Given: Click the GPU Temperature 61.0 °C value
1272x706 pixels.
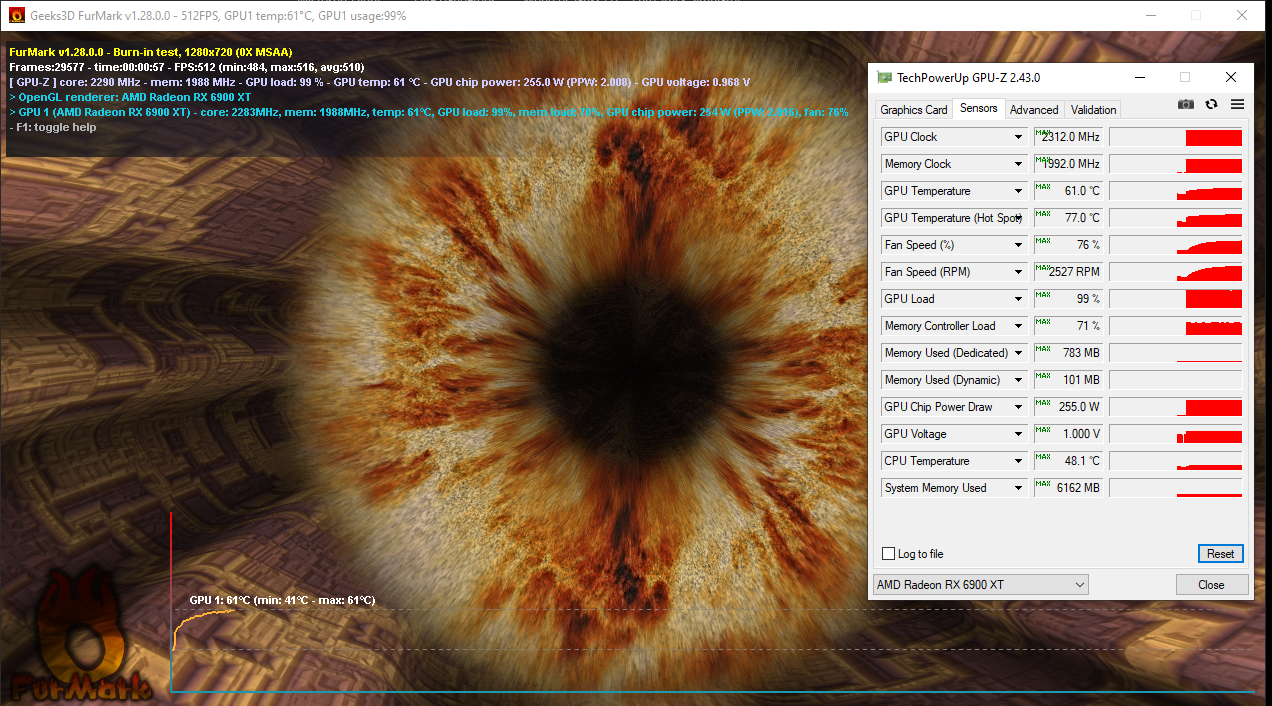Looking at the screenshot, I should [1069, 191].
